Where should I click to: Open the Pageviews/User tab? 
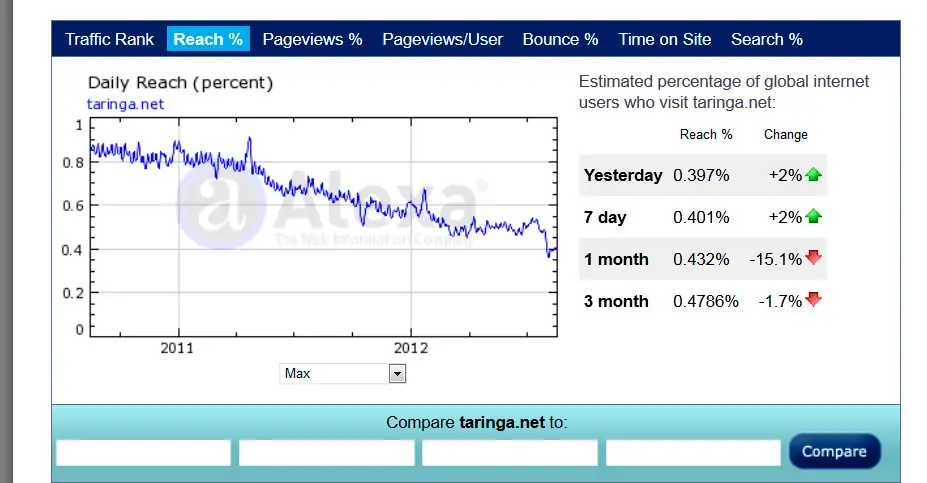tap(442, 39)
